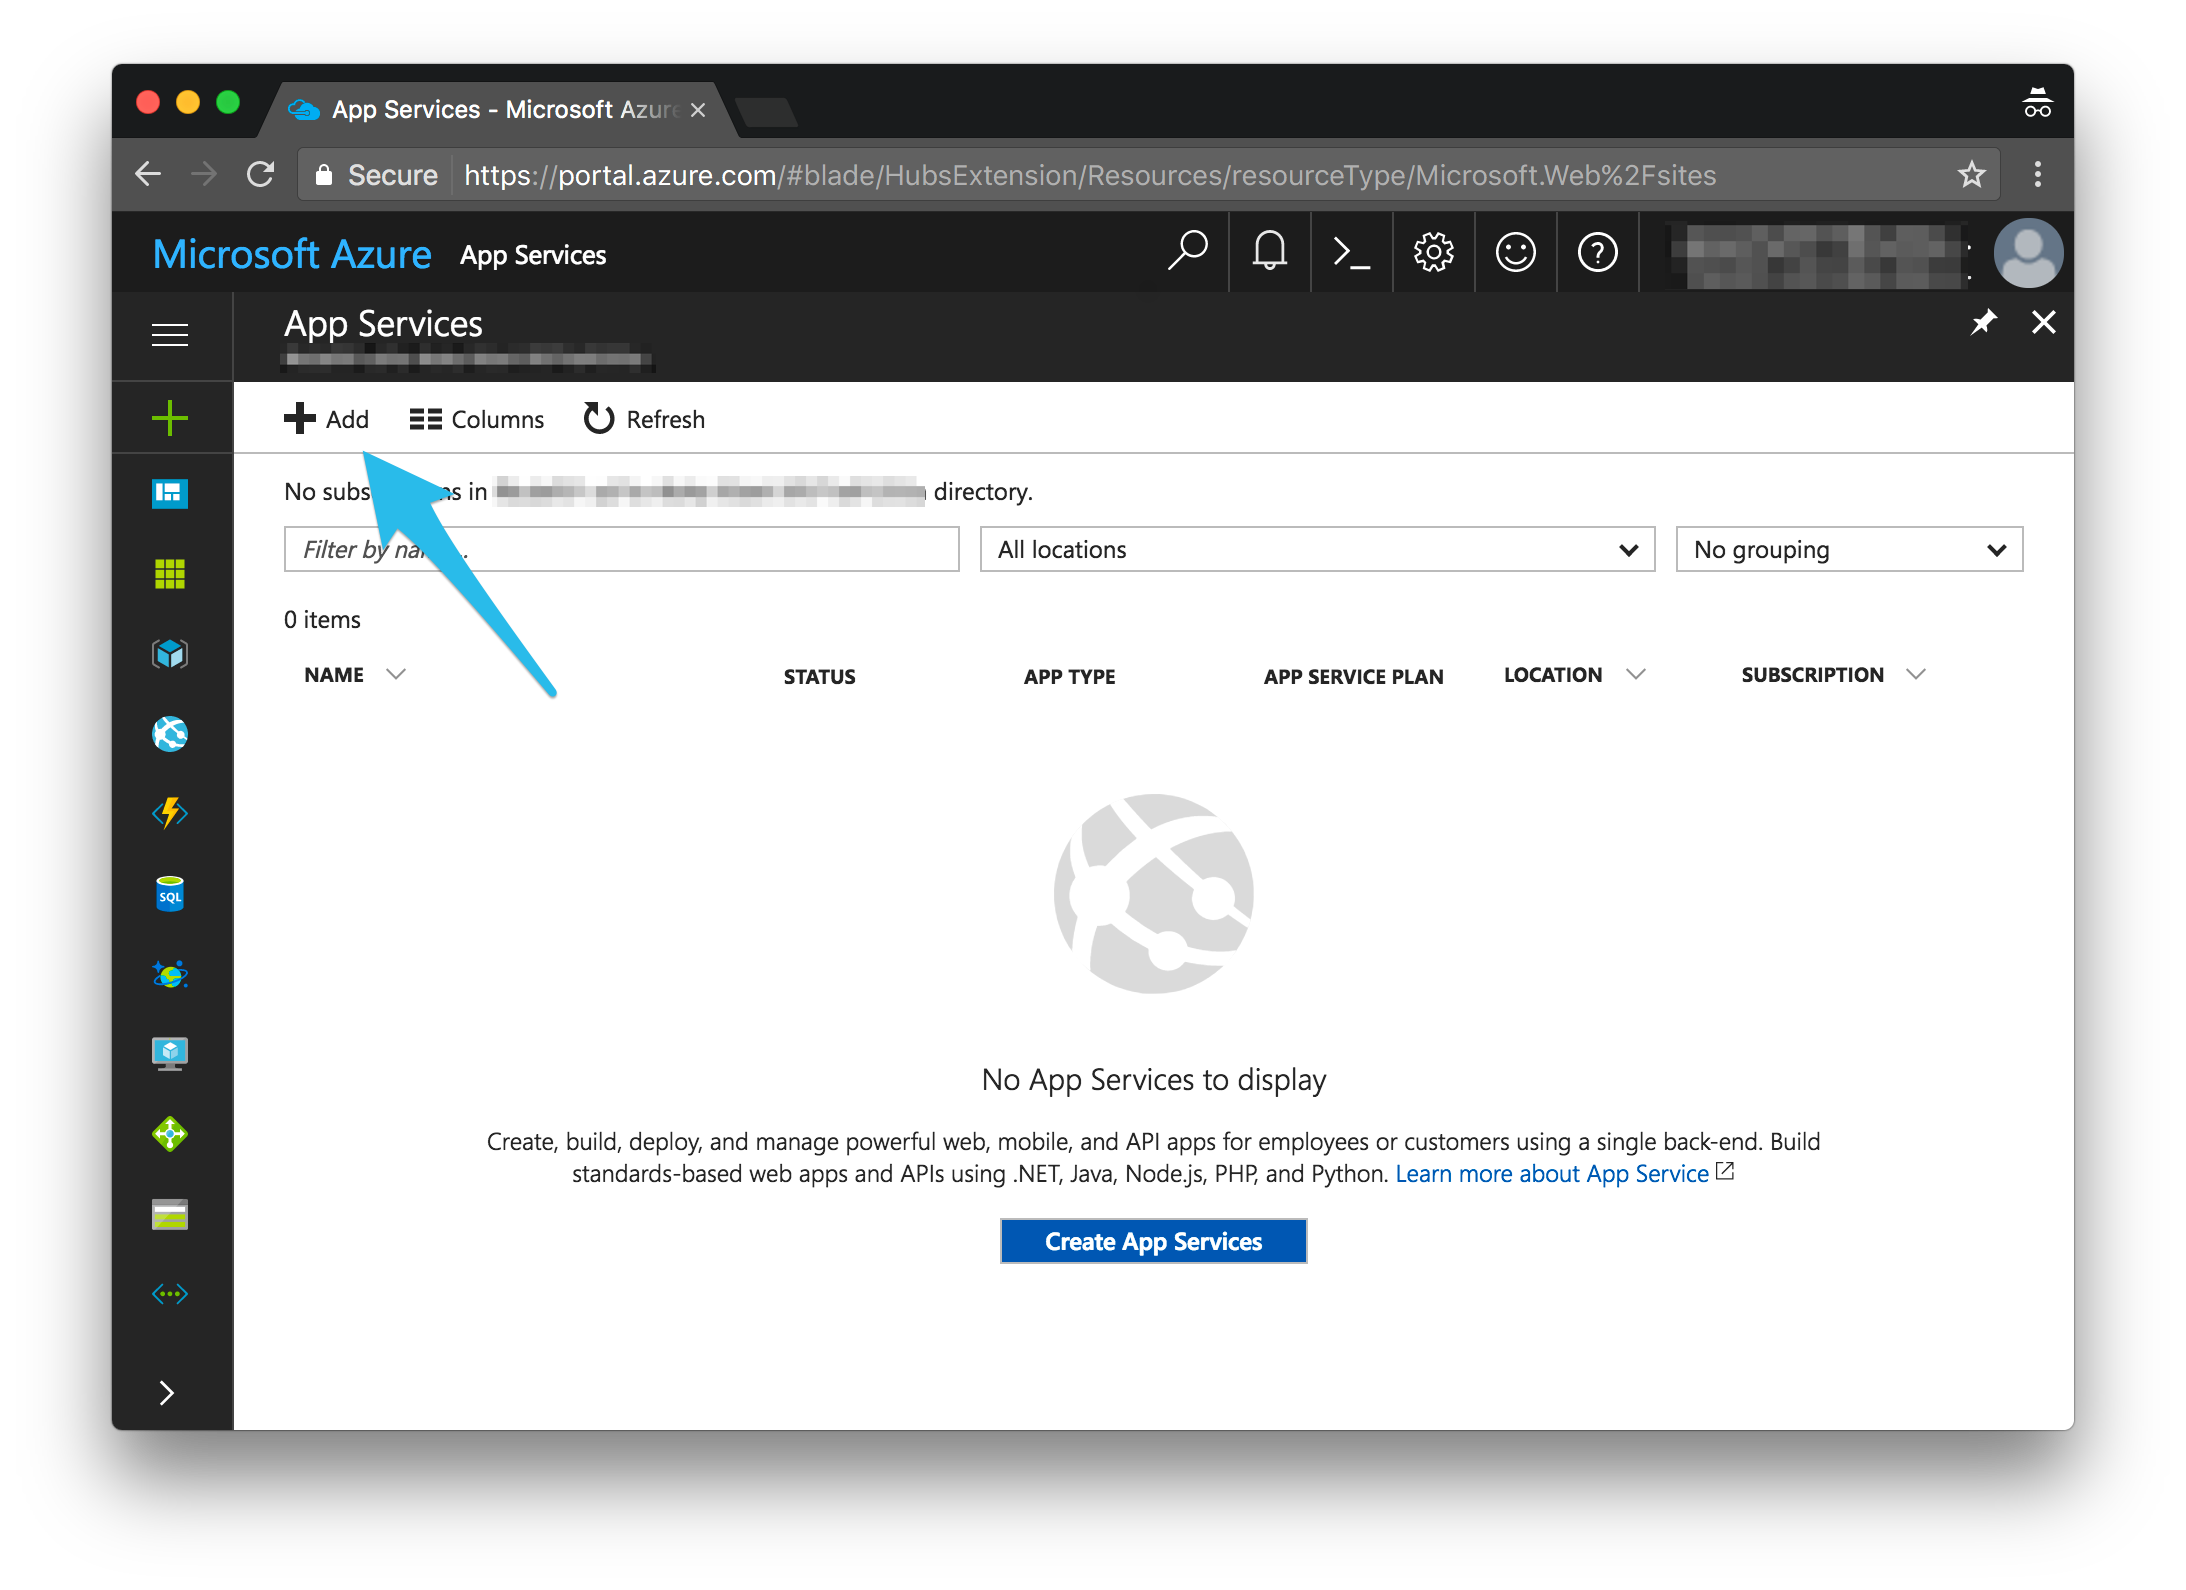Open Load balancers green diamond icon
This screenshot has height=1590, width=2186.
click(x=170, y=1134)
